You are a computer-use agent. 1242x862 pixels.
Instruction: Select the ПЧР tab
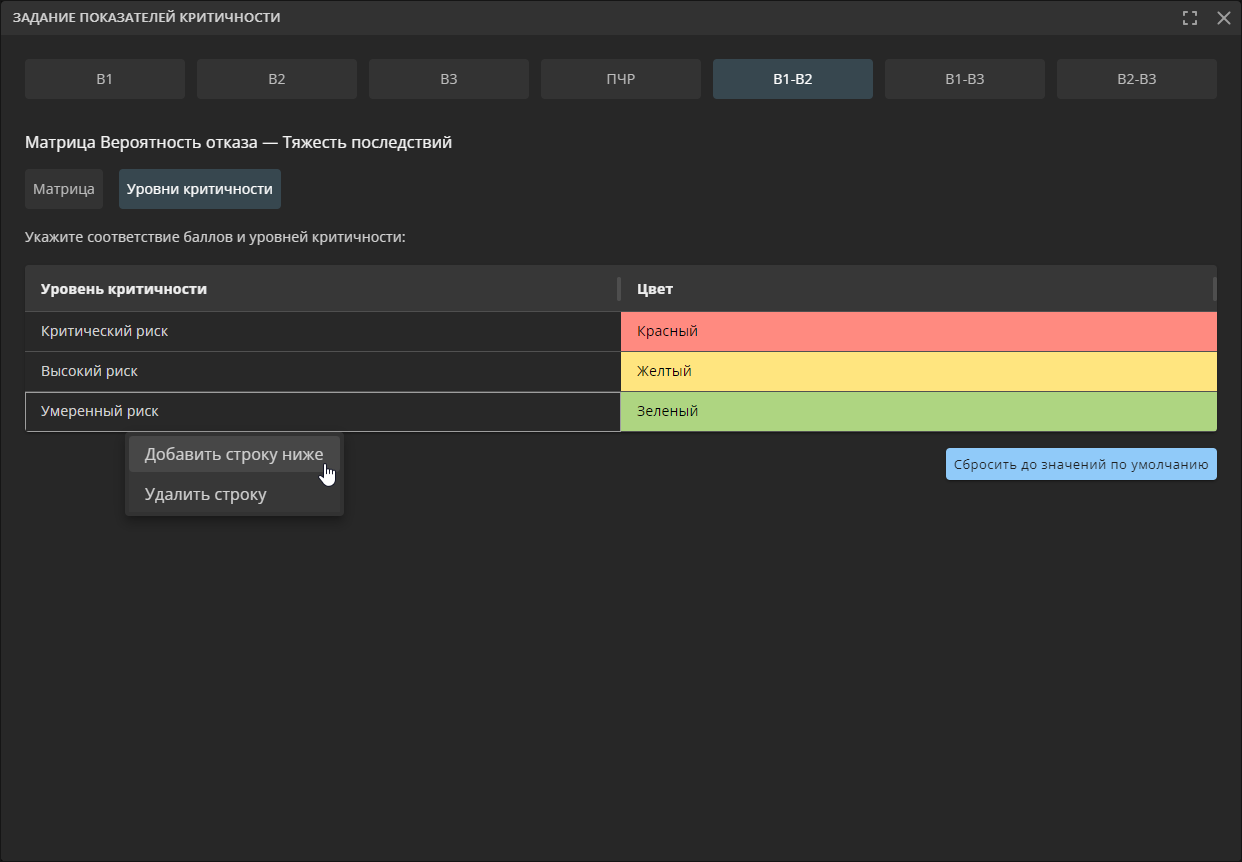pyautogui.click(x=621, y=79)
